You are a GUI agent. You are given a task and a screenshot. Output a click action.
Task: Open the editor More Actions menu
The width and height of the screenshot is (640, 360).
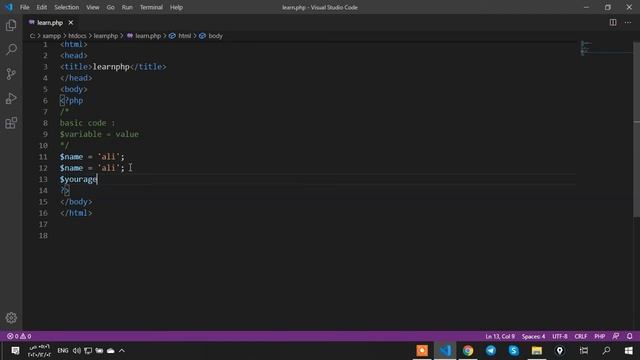click(x=628, y=22)
